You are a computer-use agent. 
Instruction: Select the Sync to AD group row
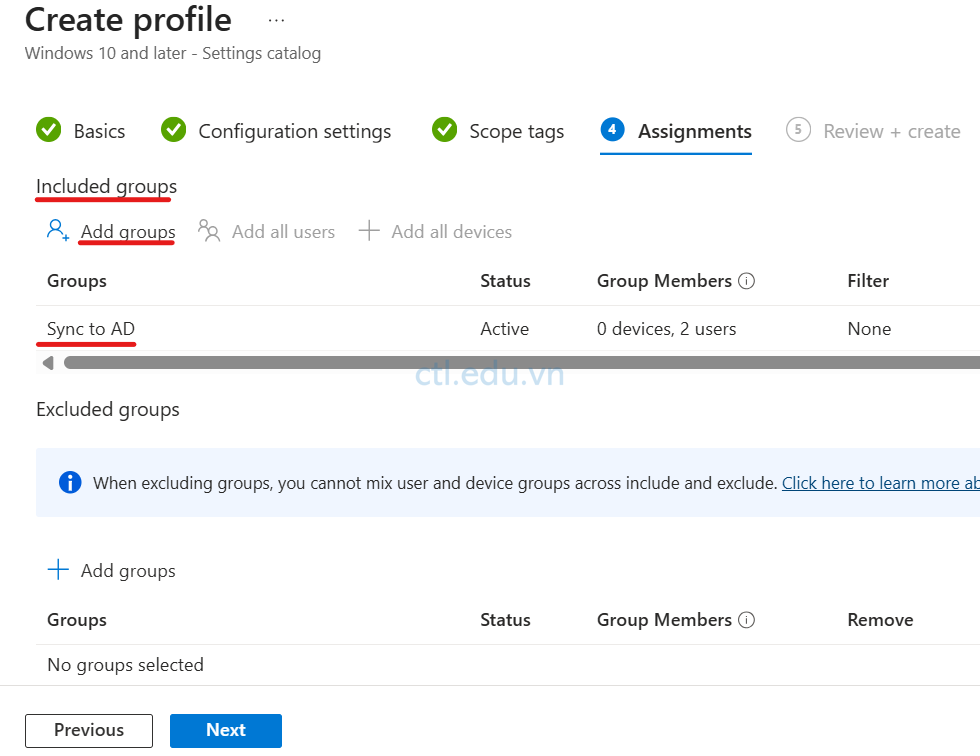(508, 329)
